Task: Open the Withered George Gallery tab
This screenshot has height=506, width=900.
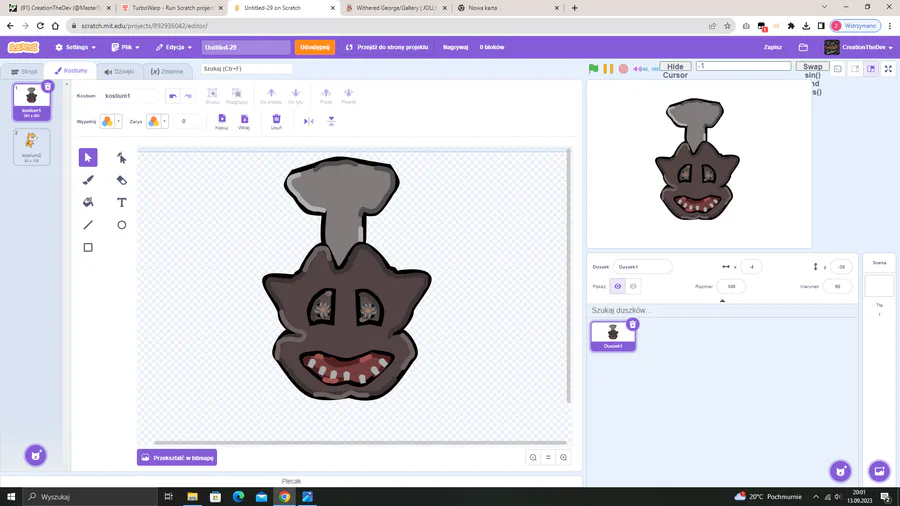Action: tap(396, 8)
